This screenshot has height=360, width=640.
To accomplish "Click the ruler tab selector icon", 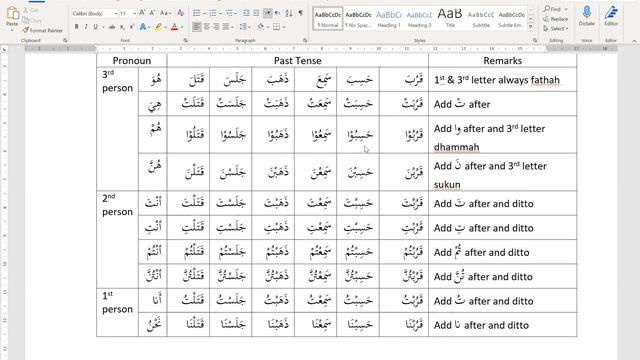I will 4,49.
